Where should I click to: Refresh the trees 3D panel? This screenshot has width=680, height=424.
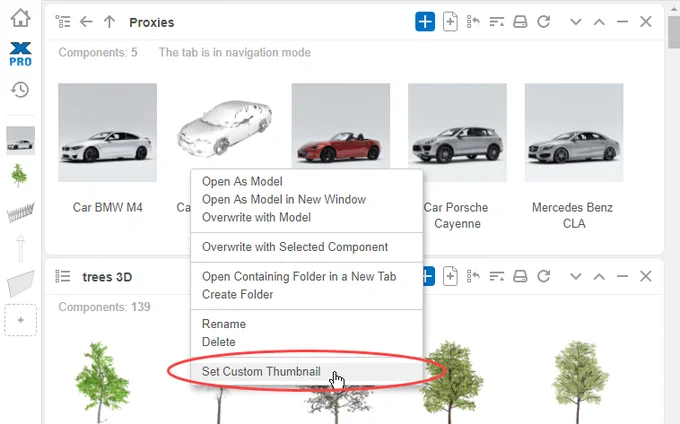coord(543,276)
